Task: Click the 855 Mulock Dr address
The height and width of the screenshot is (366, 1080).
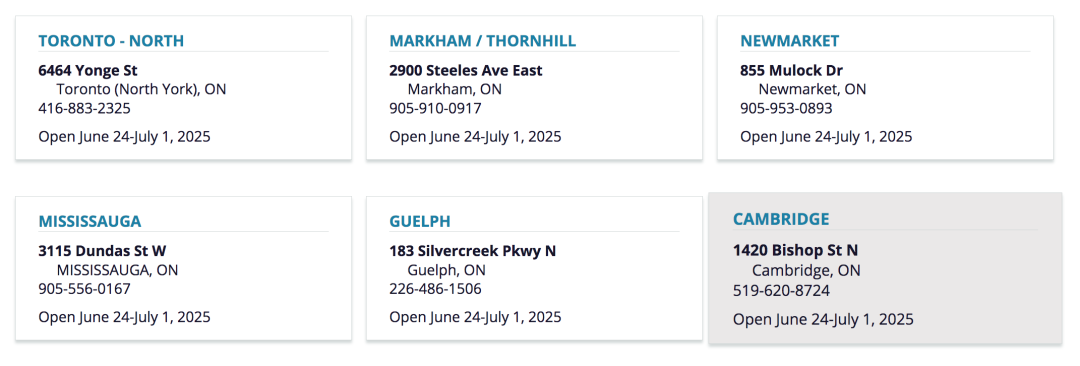Action: (791, 70)
